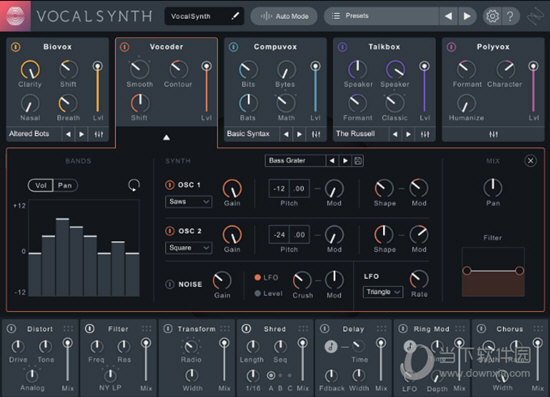The width and height of the screenshot is (550, 397).
Task: Select previous Talkbox preset from The Russell
Action: tap(395, 134)
